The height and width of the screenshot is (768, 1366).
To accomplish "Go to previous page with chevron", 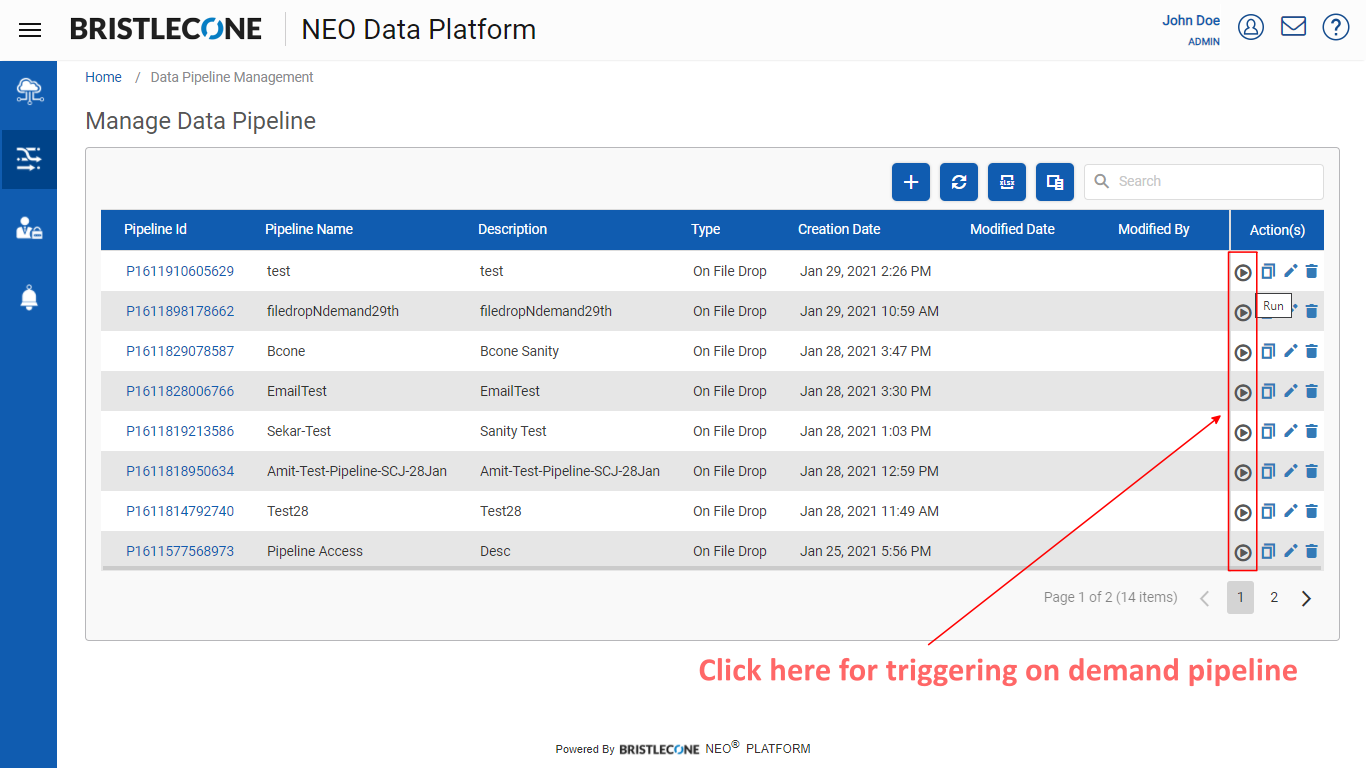I will [1205, 598].
